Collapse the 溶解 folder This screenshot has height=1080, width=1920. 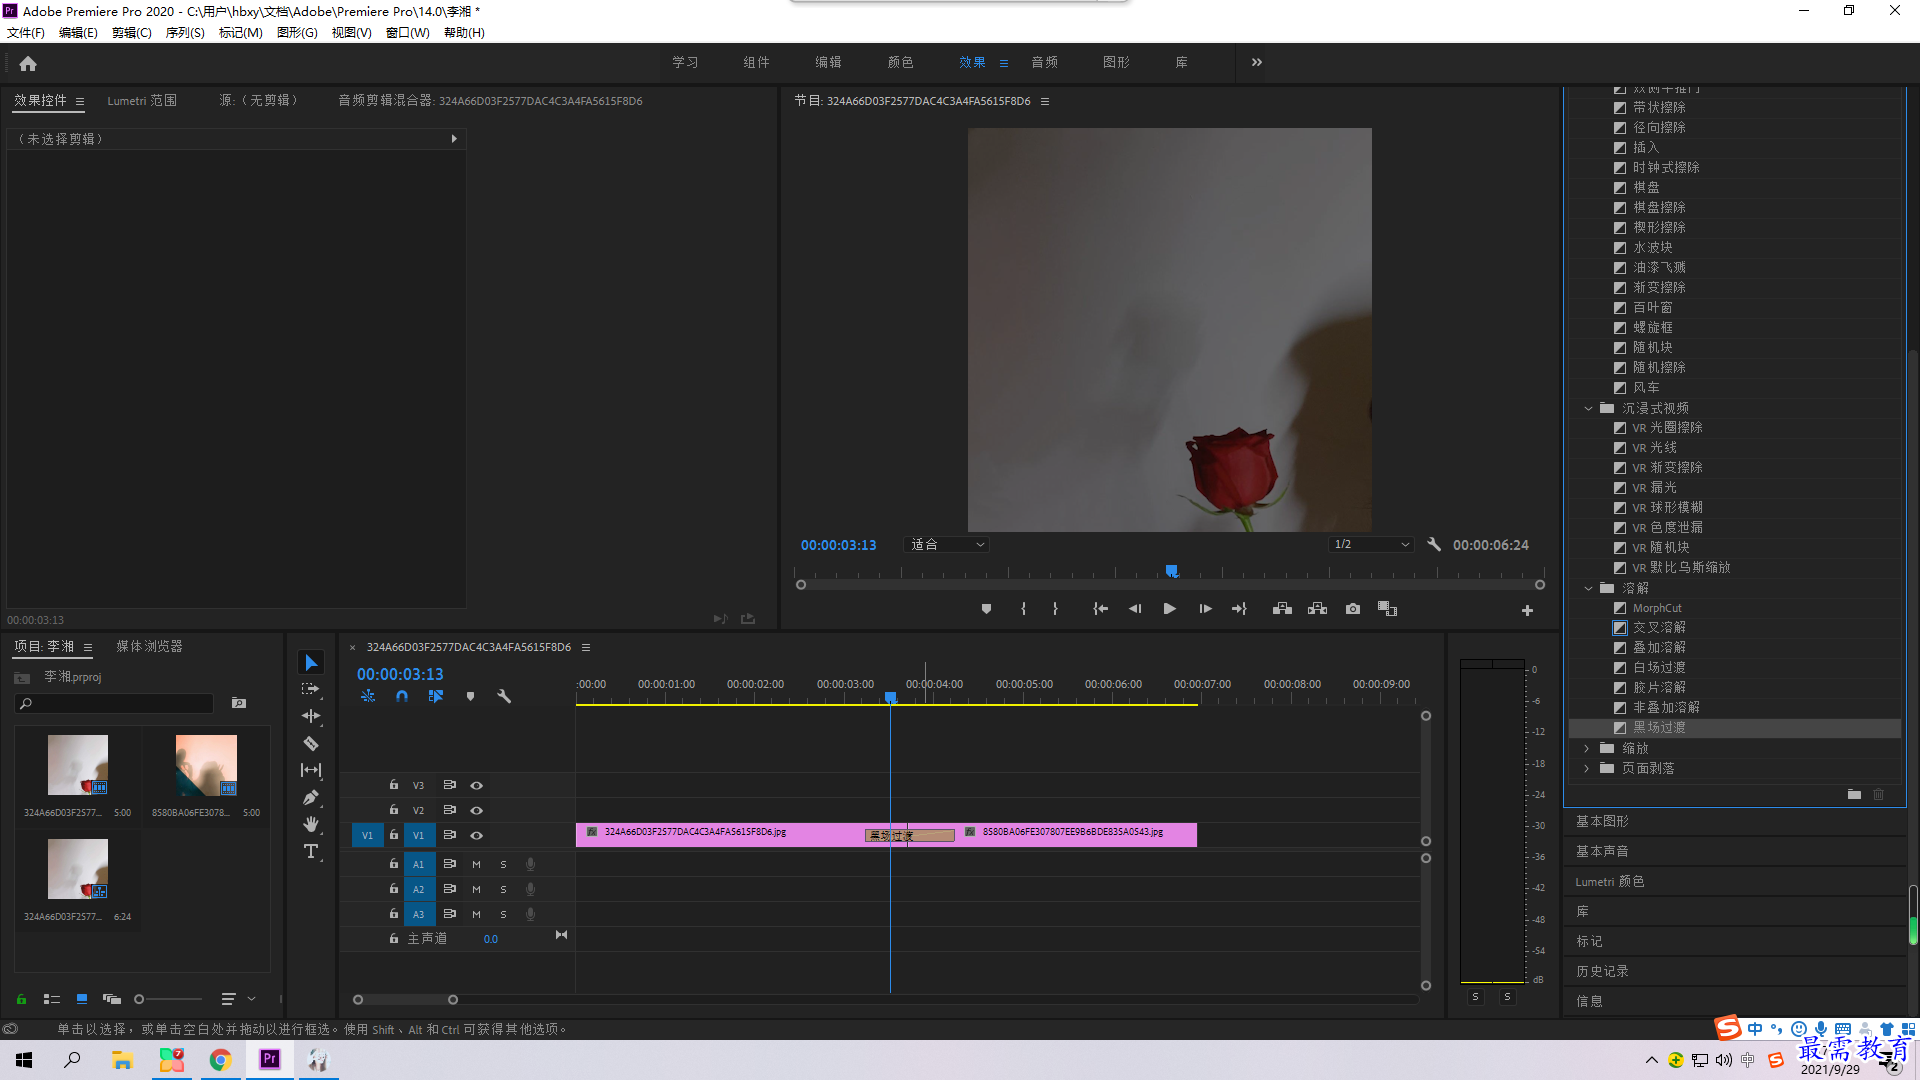(x=1588, y=588)
